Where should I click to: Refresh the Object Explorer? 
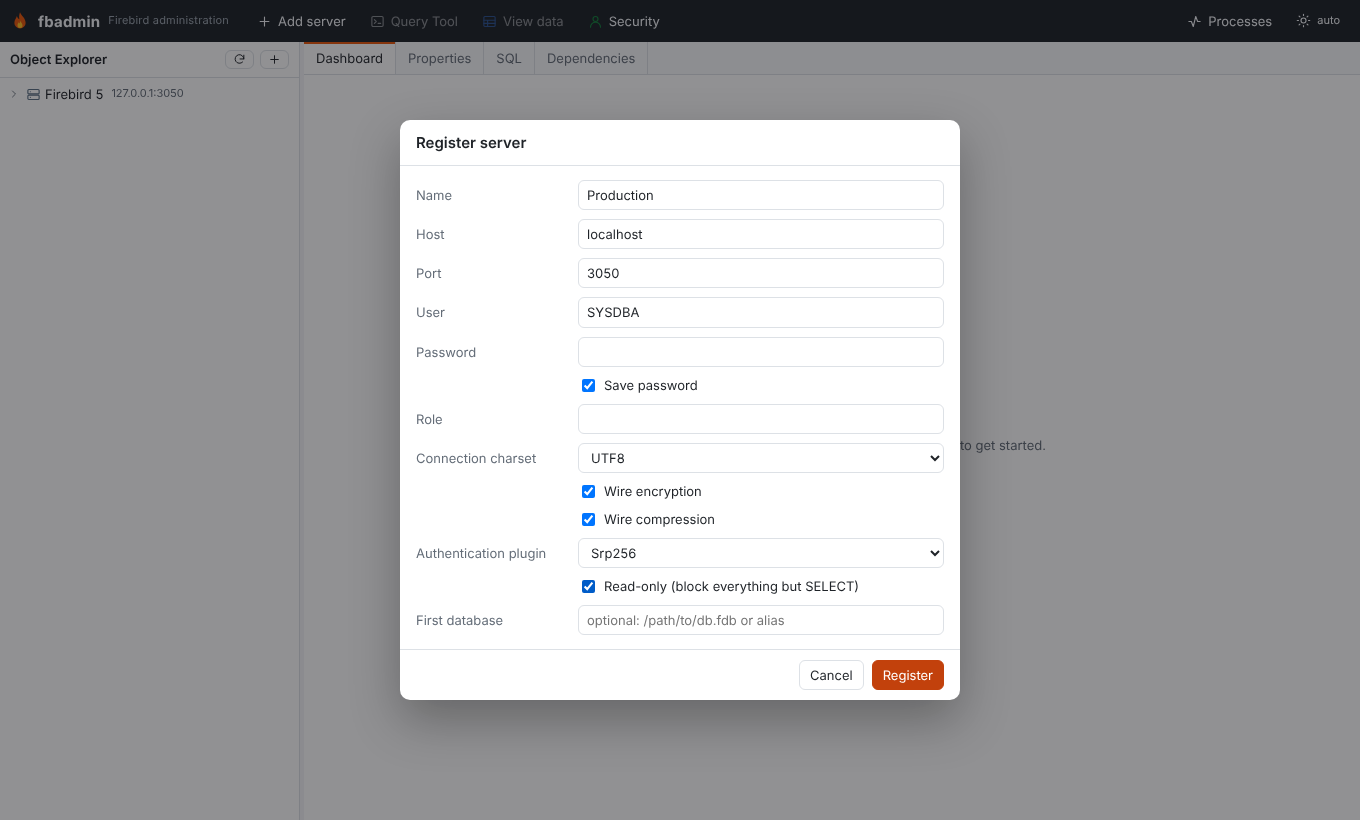239,59
